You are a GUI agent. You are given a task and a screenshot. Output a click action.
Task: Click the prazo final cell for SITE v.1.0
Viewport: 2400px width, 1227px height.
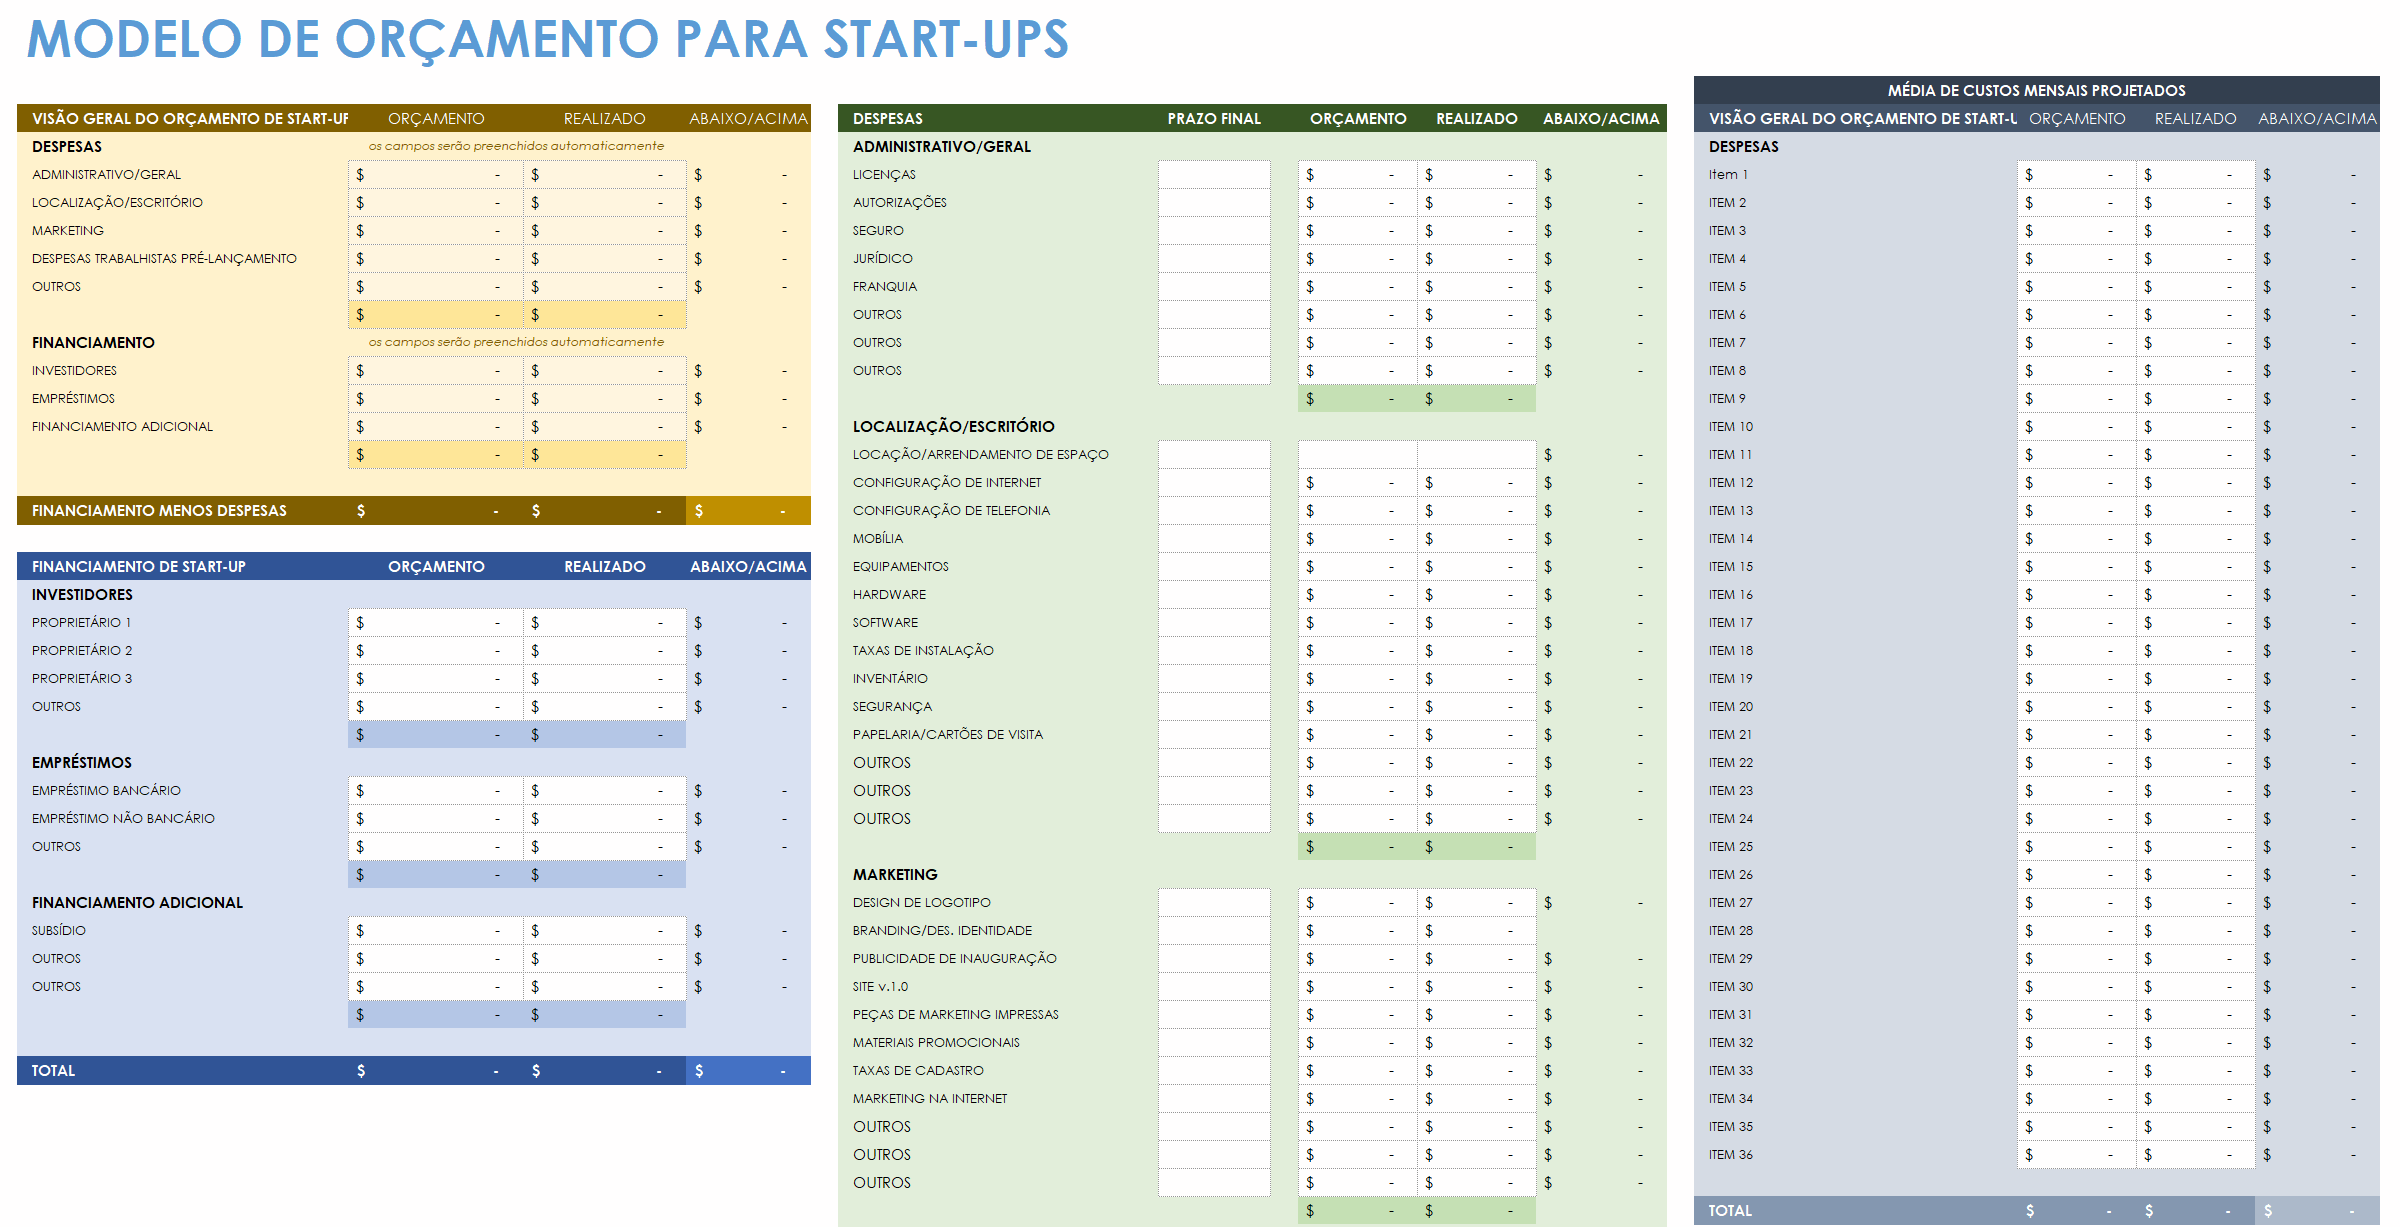[1214, 987]
